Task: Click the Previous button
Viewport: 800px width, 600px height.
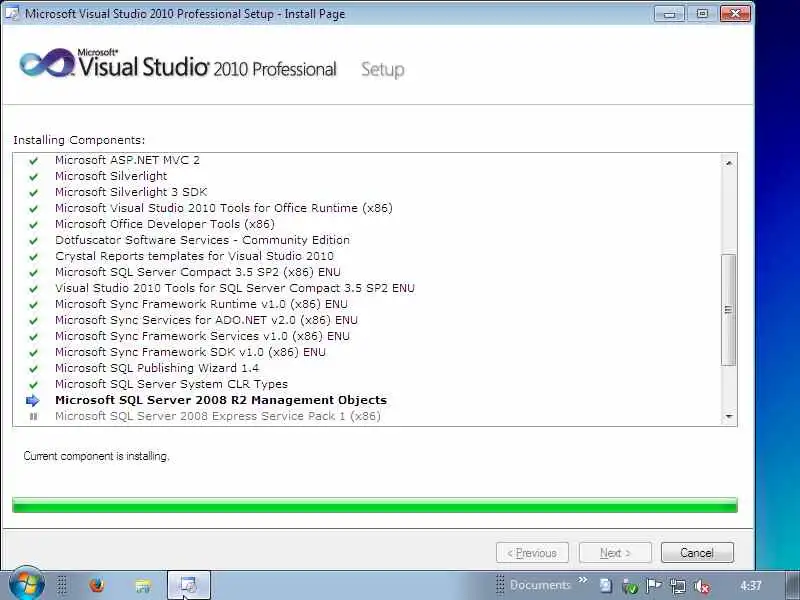Action: pos(532,553)
